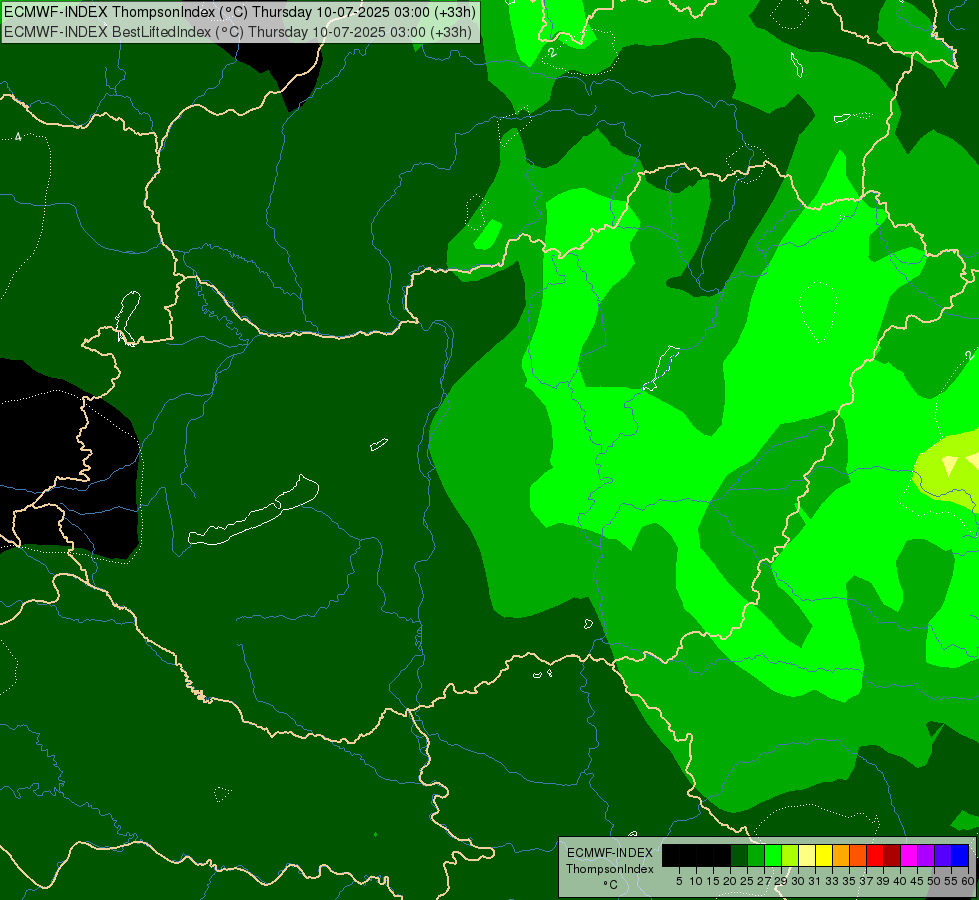Click the ThompsonIndex title line at top

tap(240, 12)
